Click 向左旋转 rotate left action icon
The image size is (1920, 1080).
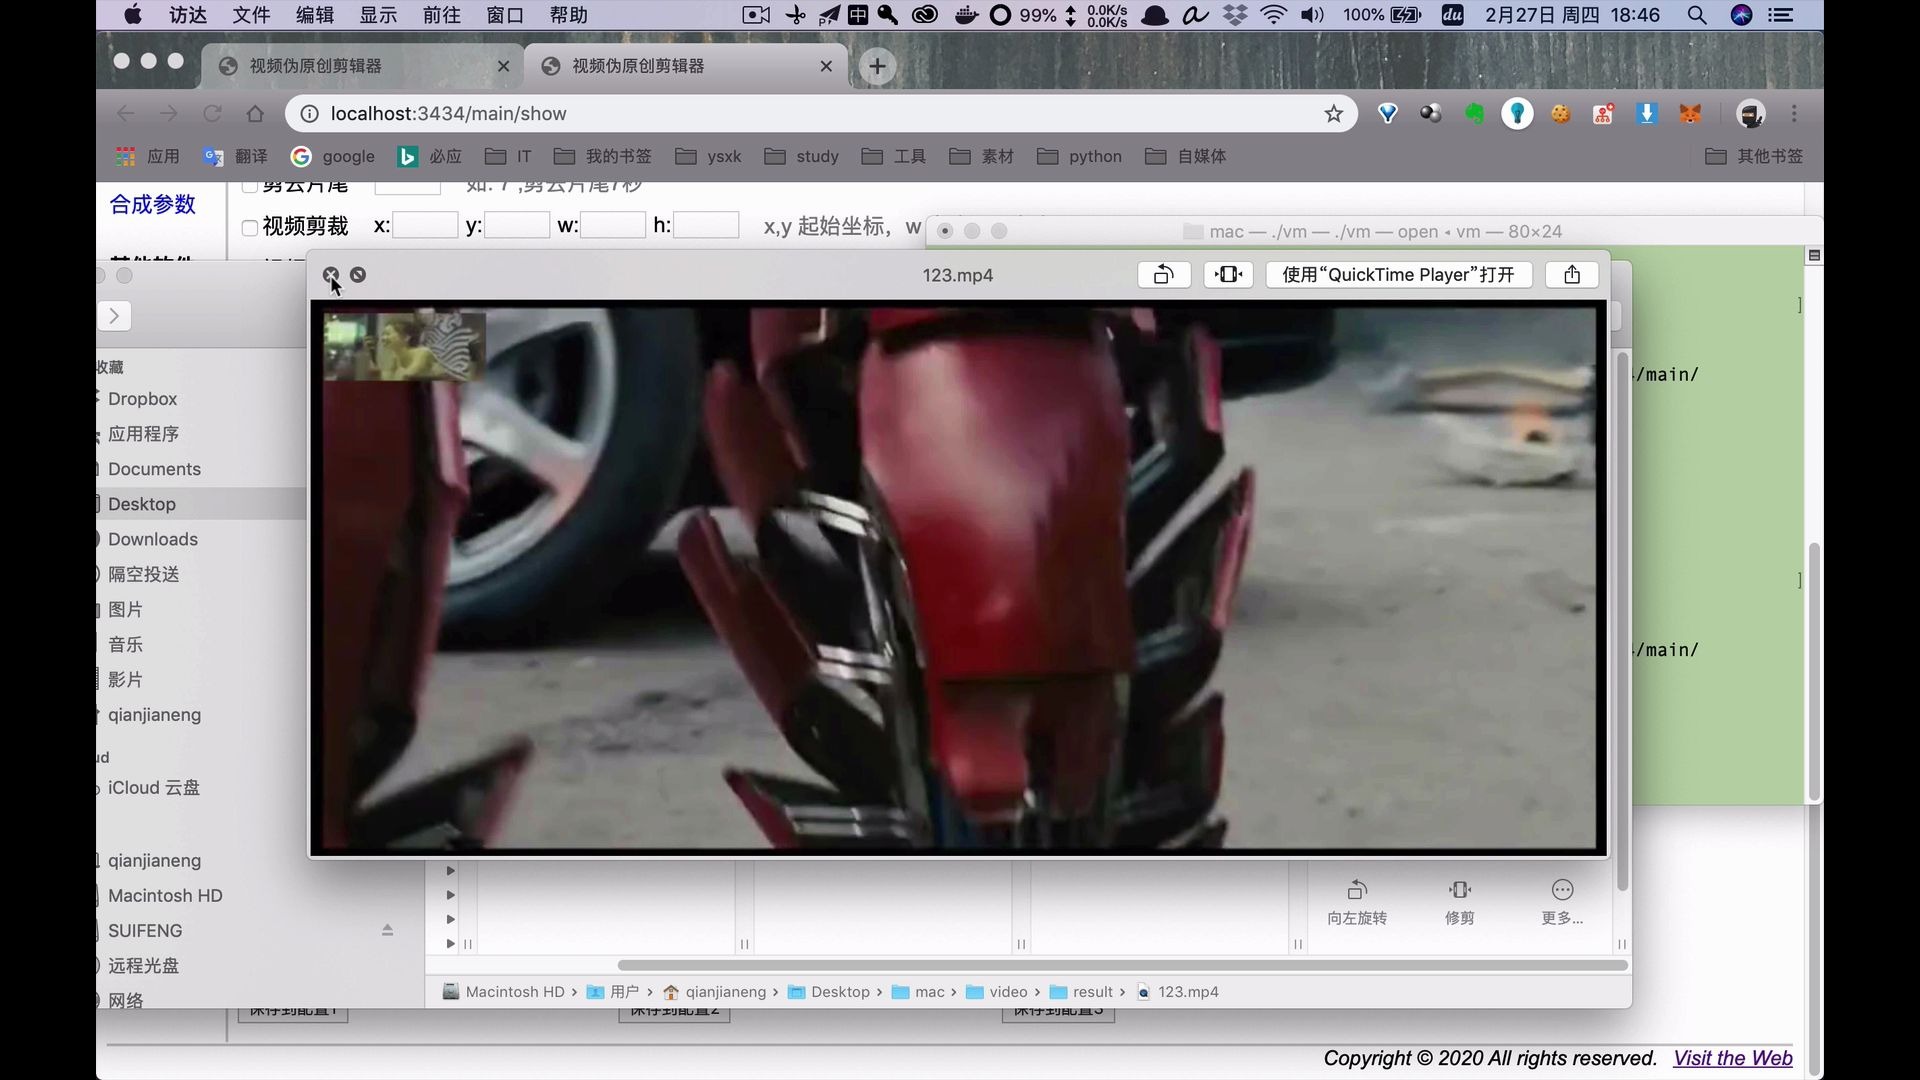(1357, 890)
